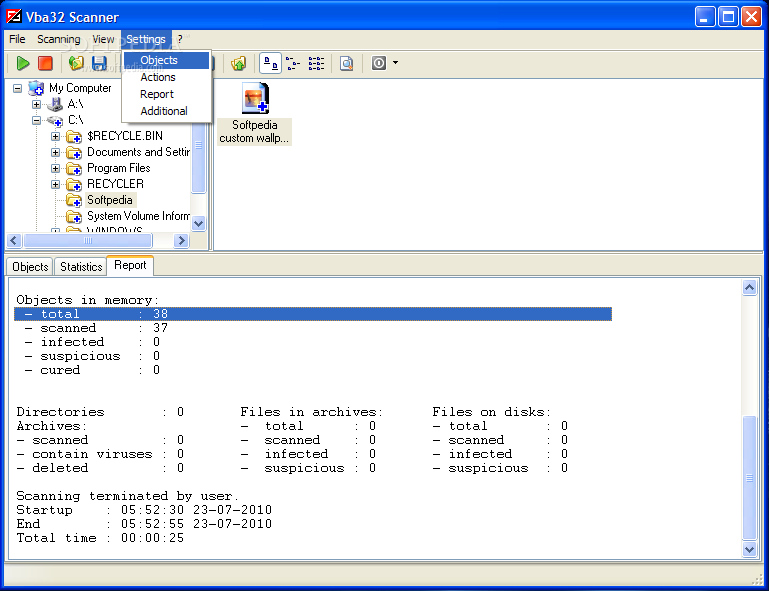
Task: Open the View menu
Action: tap(103, 39)
